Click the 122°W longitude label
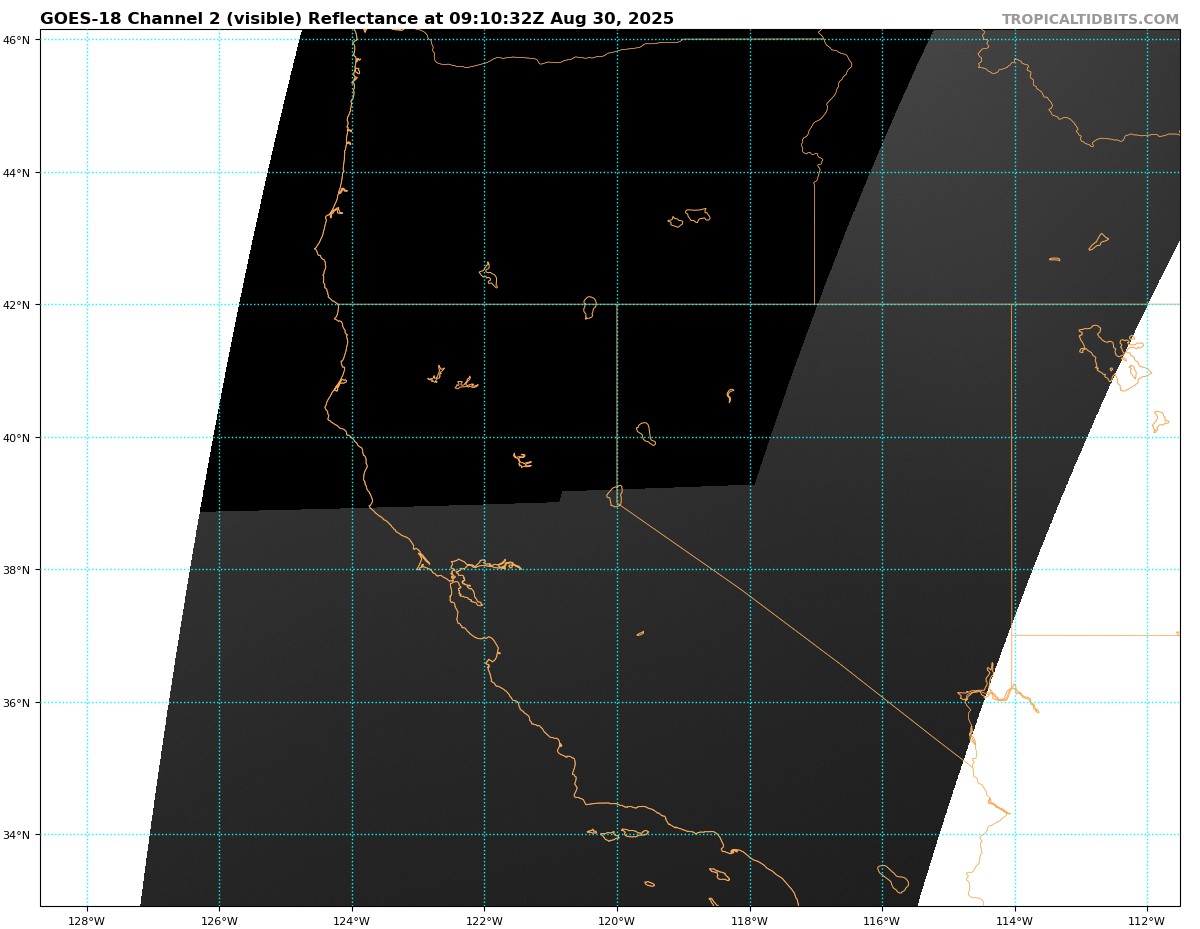The height and width of the screenshot is (929, 1200). pyautogui.click(x=484, y=921)
